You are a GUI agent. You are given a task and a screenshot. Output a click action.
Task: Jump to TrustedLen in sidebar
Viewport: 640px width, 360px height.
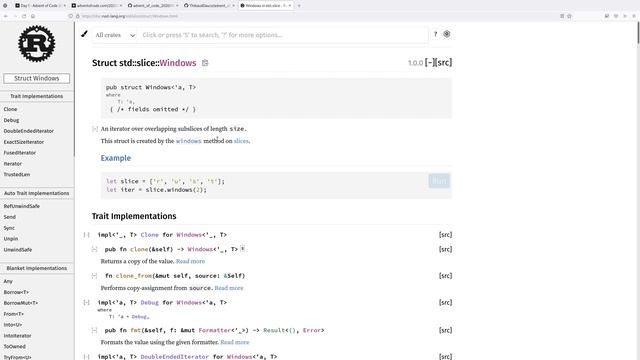(x=17, y=174)
